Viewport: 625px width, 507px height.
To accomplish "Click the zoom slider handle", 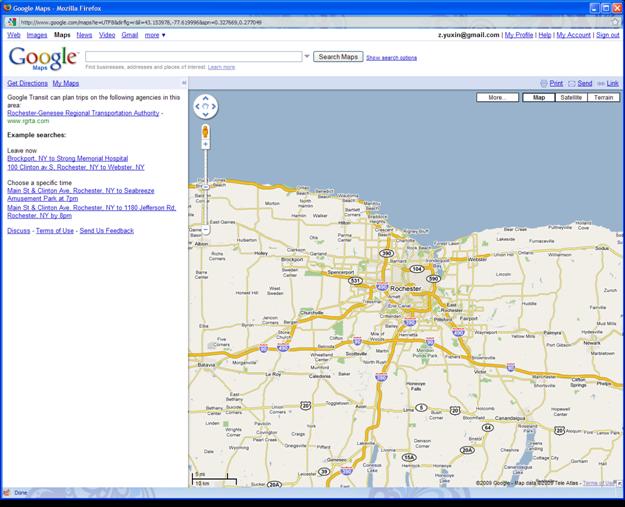I will pos(206,187).
